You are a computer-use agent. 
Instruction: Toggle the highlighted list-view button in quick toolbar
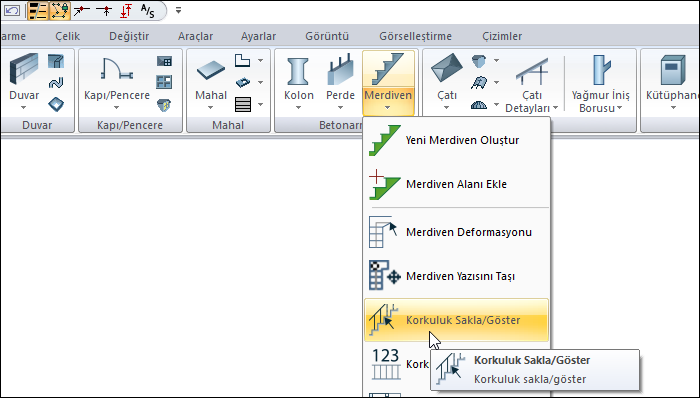point(38,11)
